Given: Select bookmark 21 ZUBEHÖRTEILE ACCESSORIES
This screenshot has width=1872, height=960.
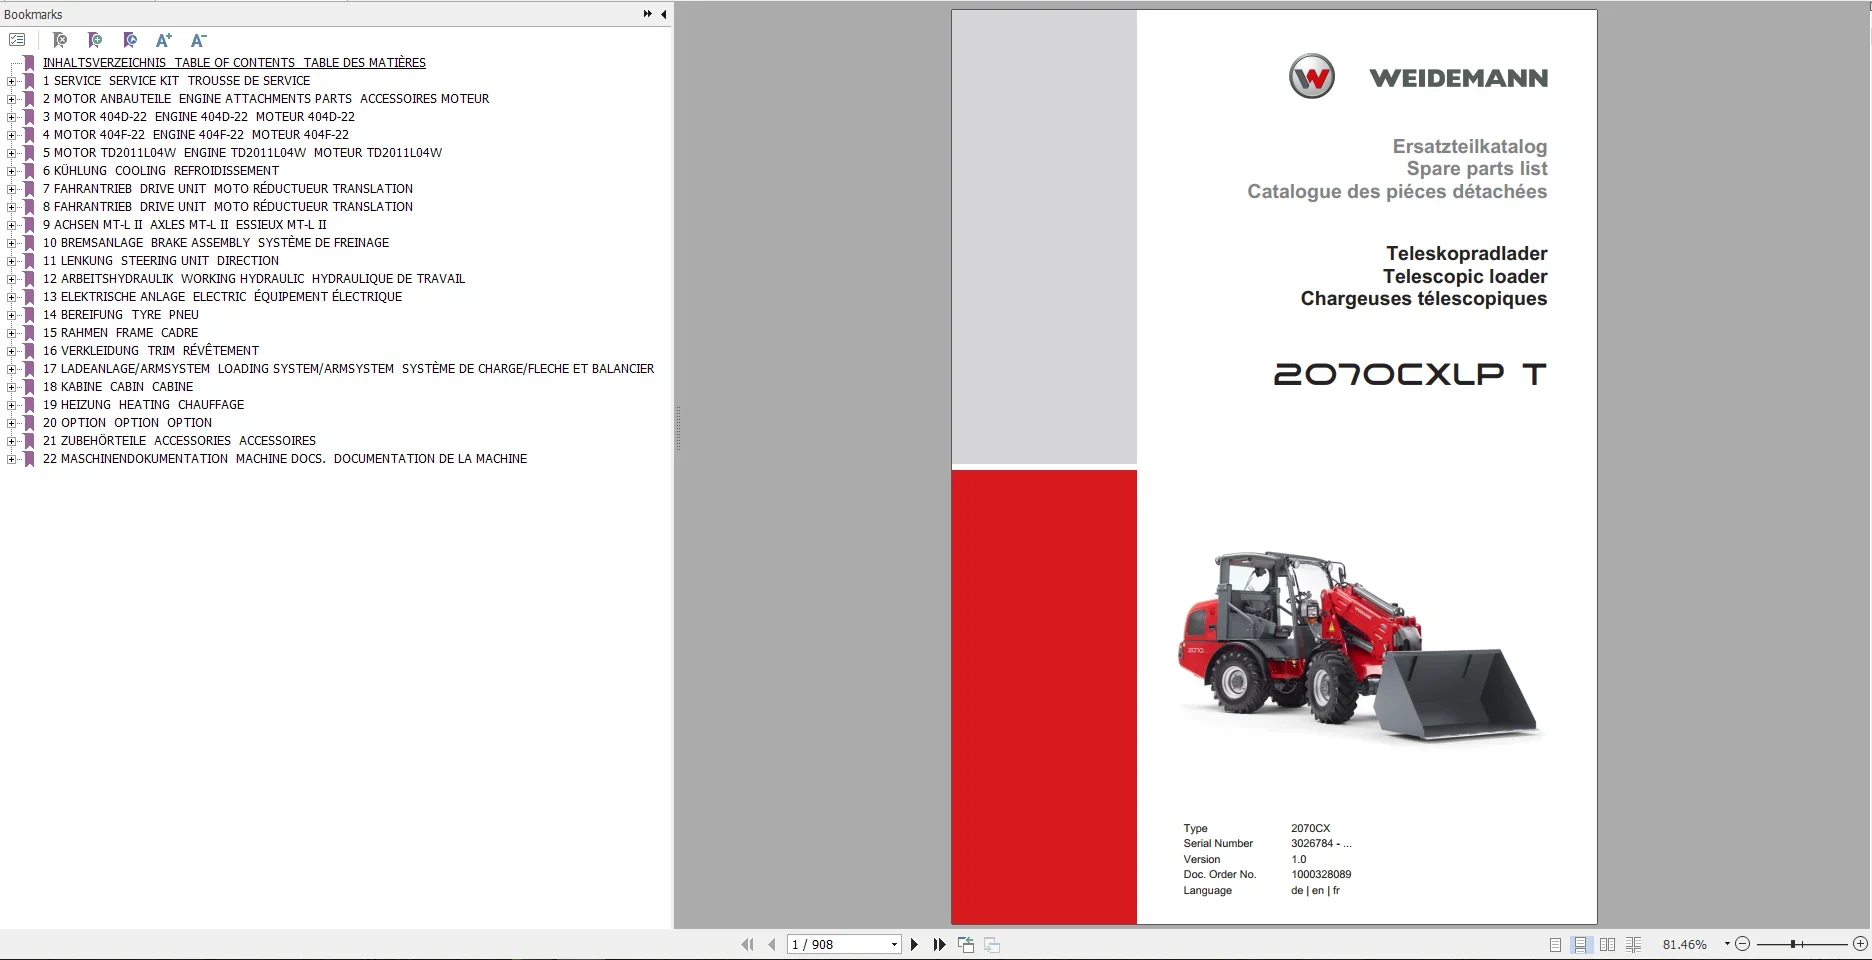Looking at the screenshot, I should click(180, 441).
